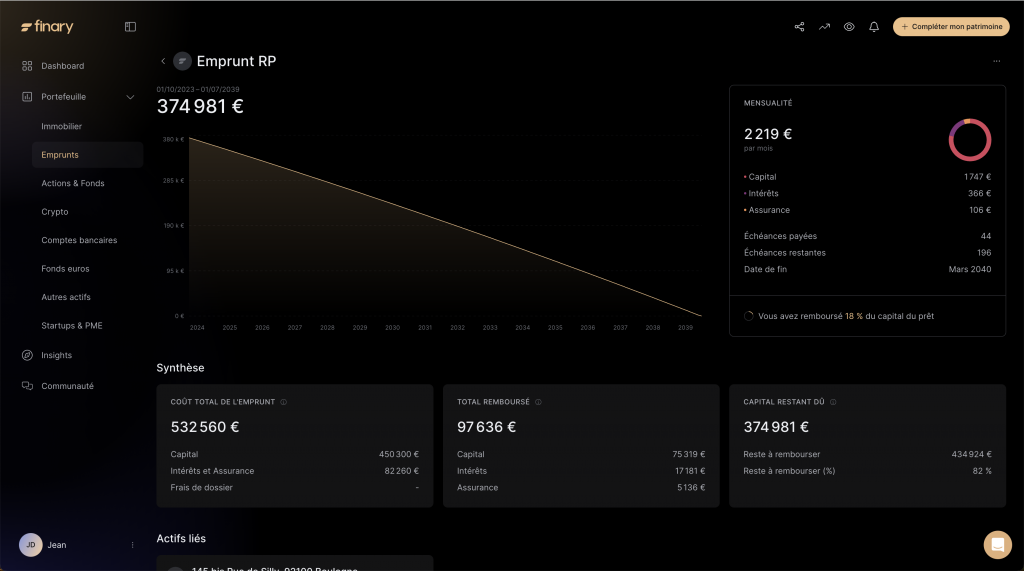Image resolution: width=1024 pixels, height=571 pixels.
Task: Open user menu dots next to Jean
Action: coord(133,545)
